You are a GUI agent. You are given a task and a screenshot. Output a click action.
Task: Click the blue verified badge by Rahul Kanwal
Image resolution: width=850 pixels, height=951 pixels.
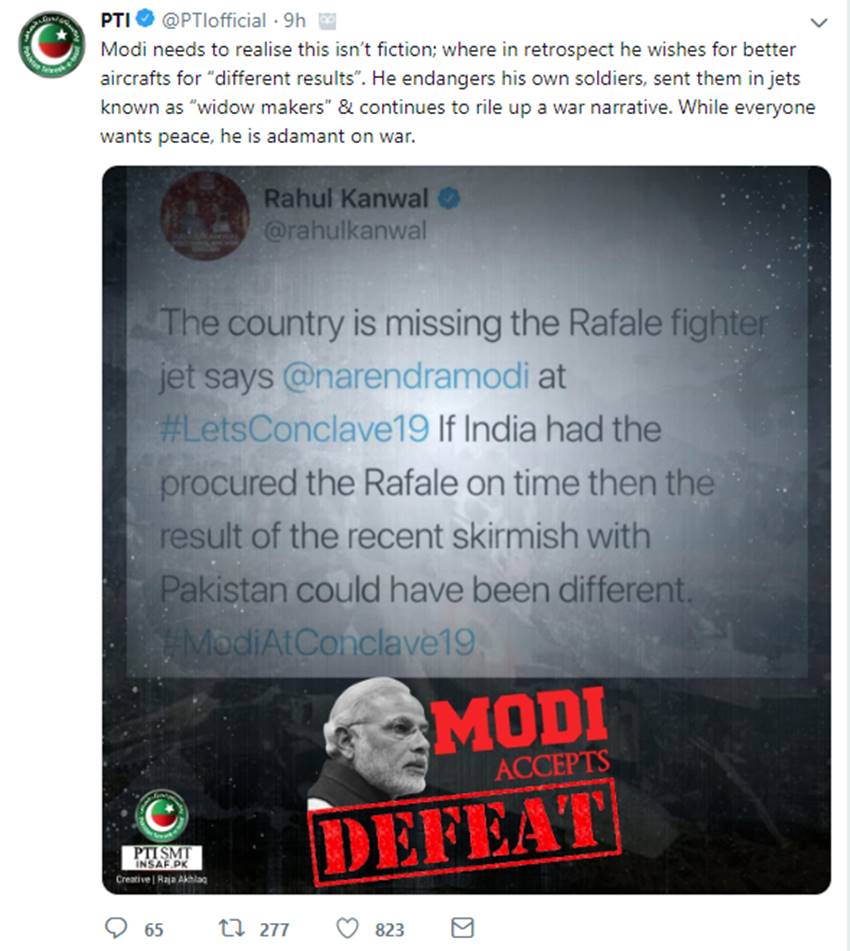[x=449, y=198]
